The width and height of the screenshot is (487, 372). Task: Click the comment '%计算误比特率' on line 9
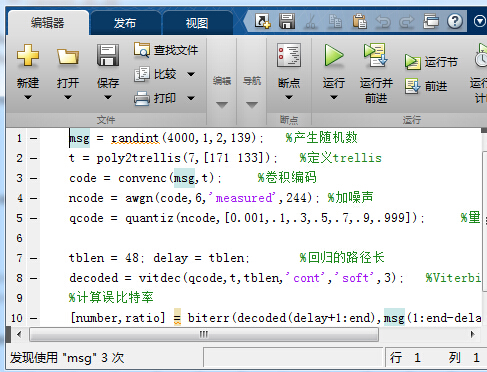pyautogui.click(x=111, y=297)
